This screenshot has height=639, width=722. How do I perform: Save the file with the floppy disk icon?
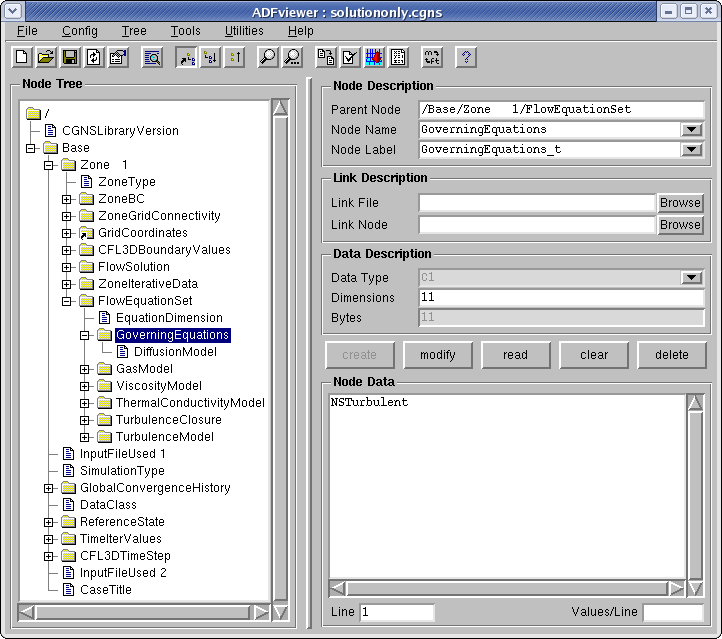point(70,57)
